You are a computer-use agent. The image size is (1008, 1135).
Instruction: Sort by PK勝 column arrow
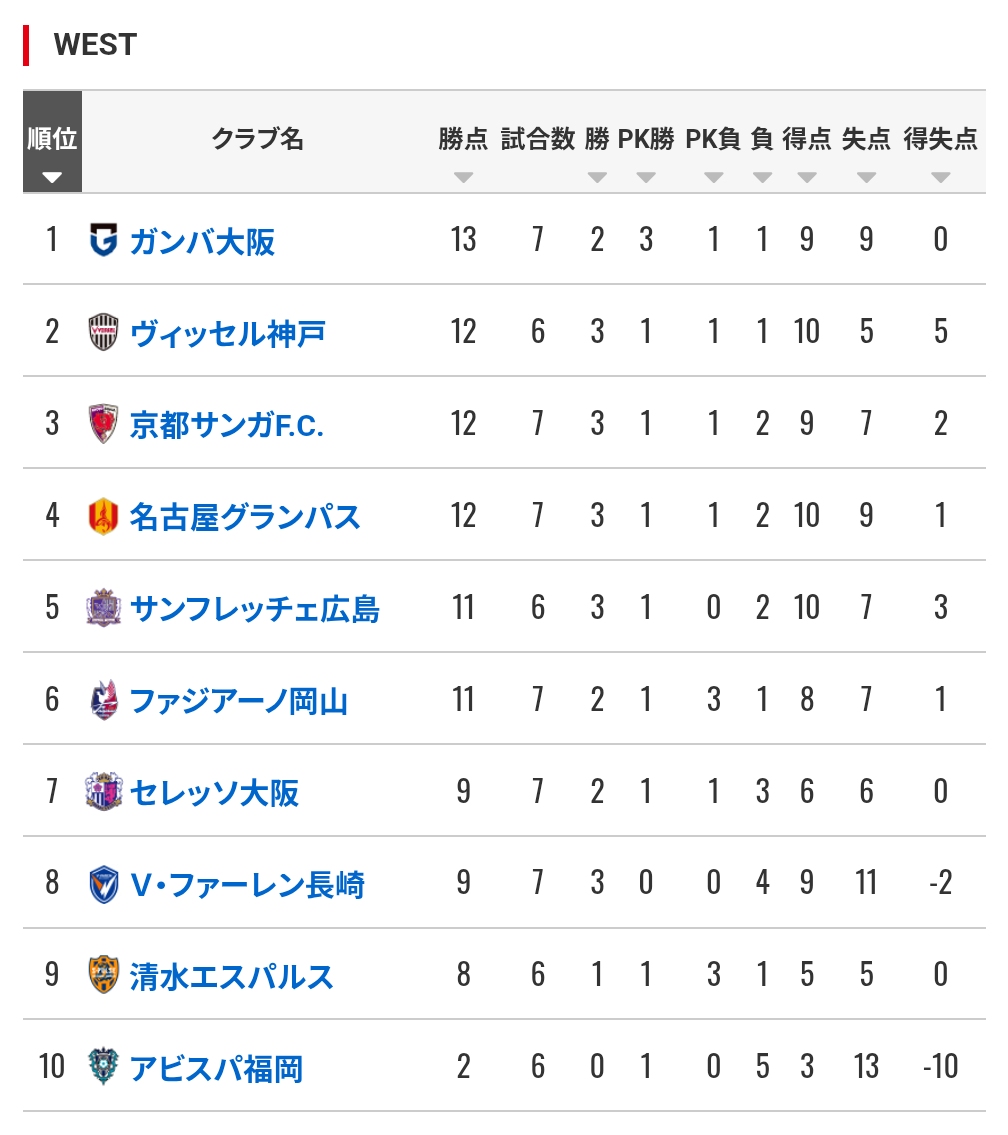[646, 178]
